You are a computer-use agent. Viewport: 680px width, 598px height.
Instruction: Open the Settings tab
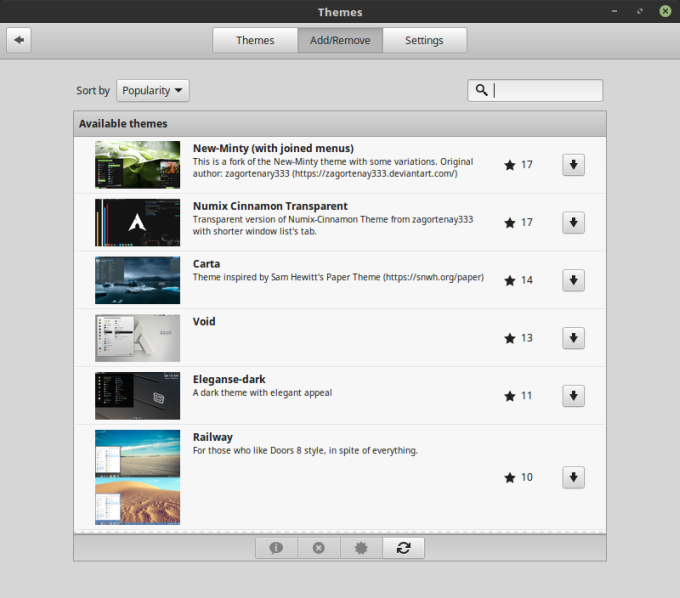(424, 41)
